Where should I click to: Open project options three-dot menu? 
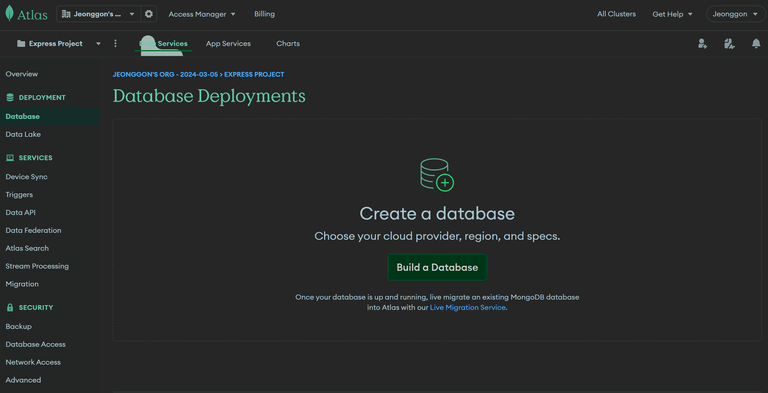[116, 44]
